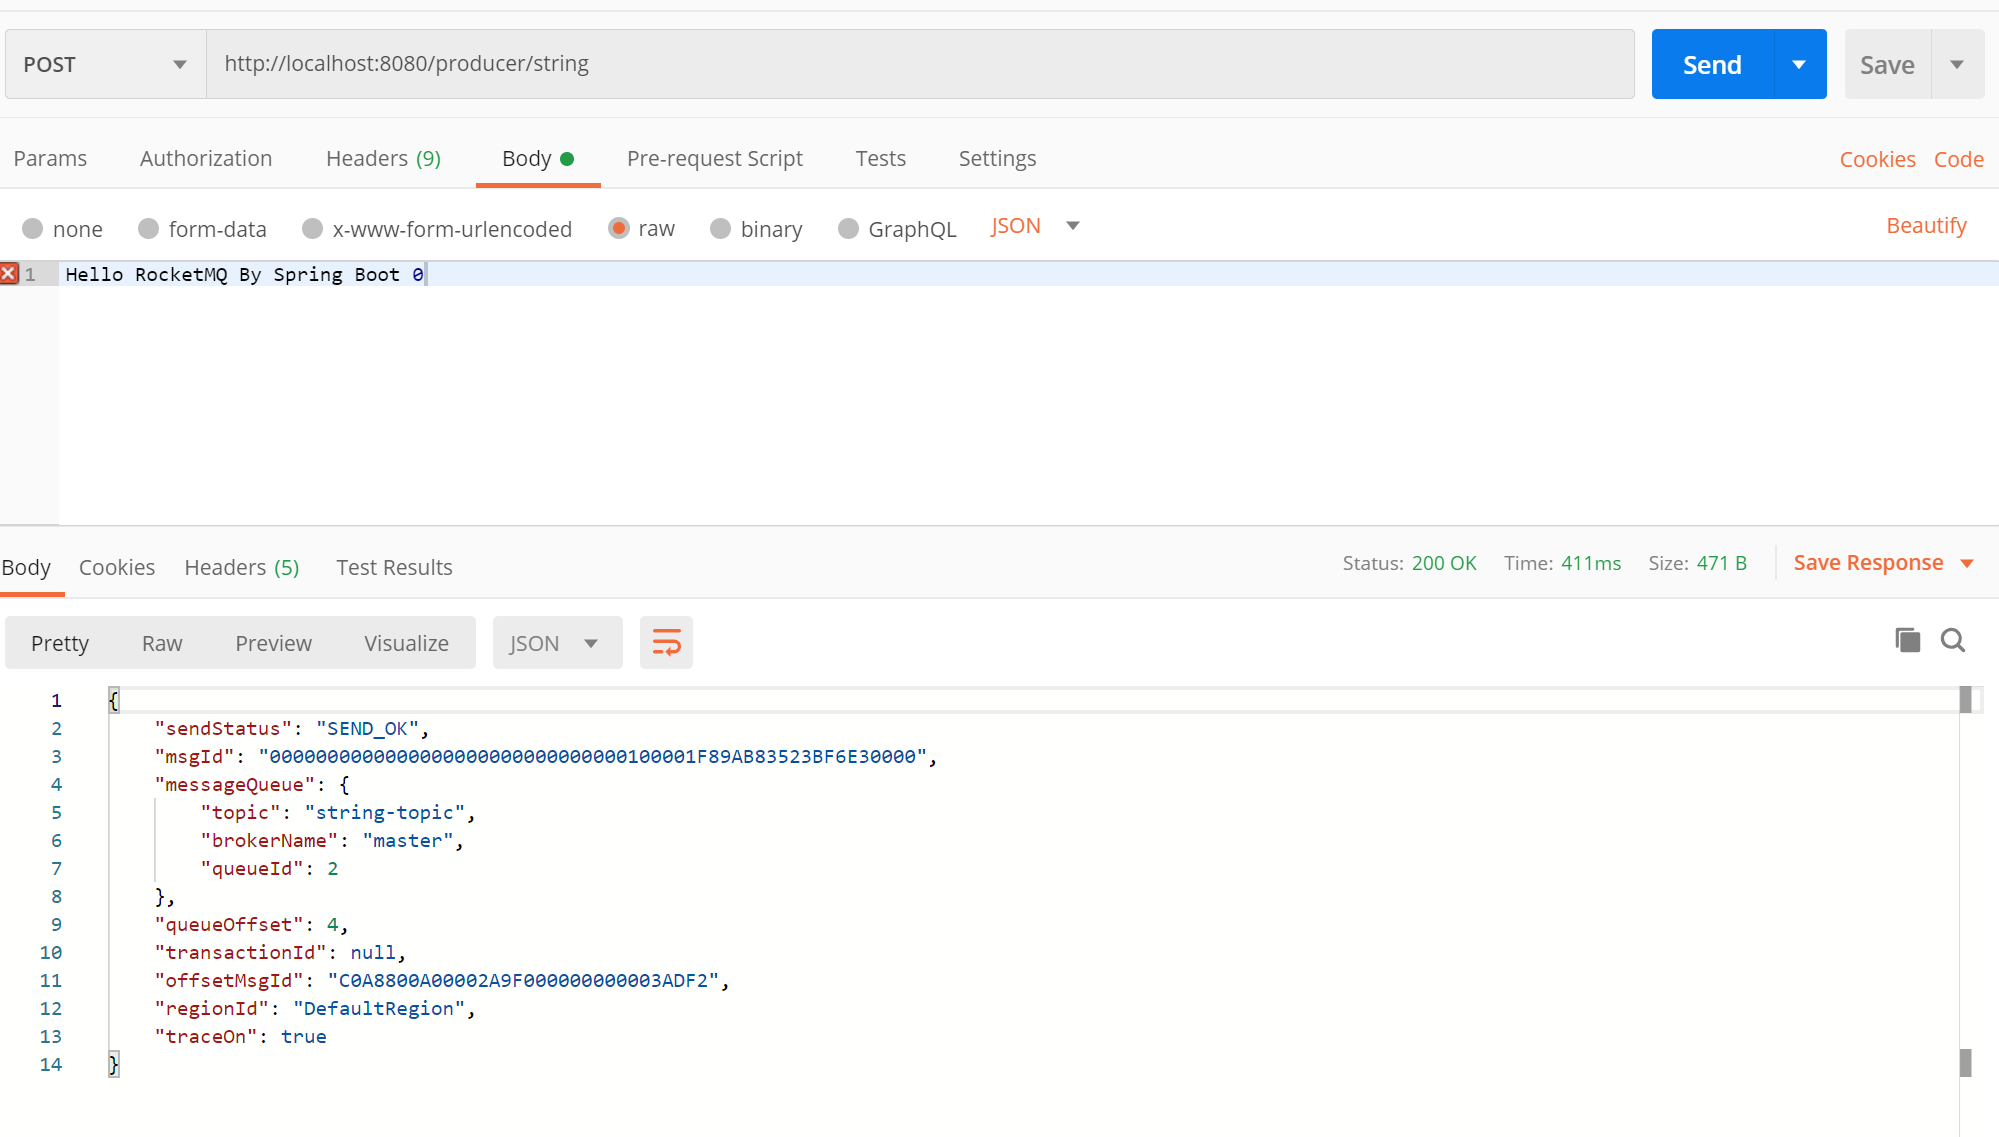Select the form-data radio button
The image size is (1999, 1137).
click(149, 229)
